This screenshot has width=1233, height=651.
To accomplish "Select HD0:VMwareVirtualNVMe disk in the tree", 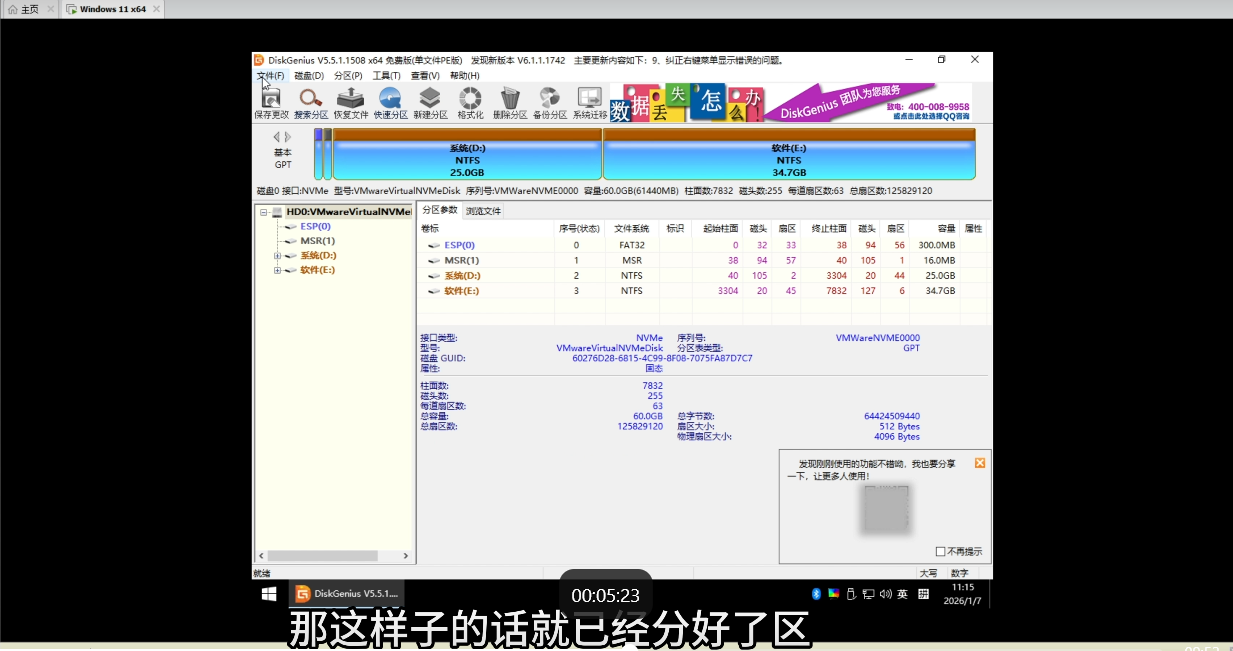I will pyautogui.click(x=348, y=212).
